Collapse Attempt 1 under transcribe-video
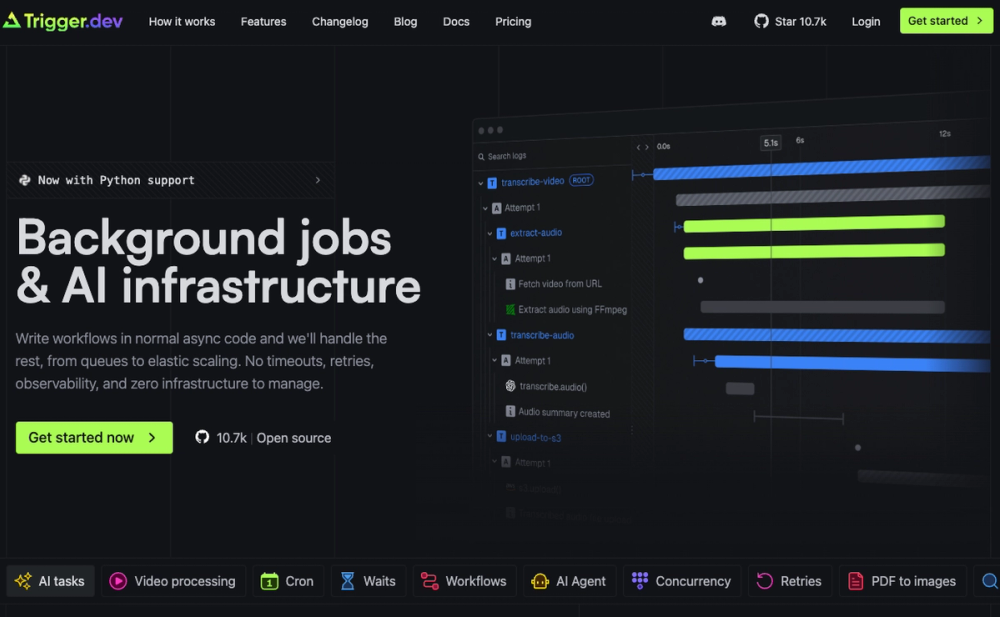1000x617 pixels. [x=485, y=208]
